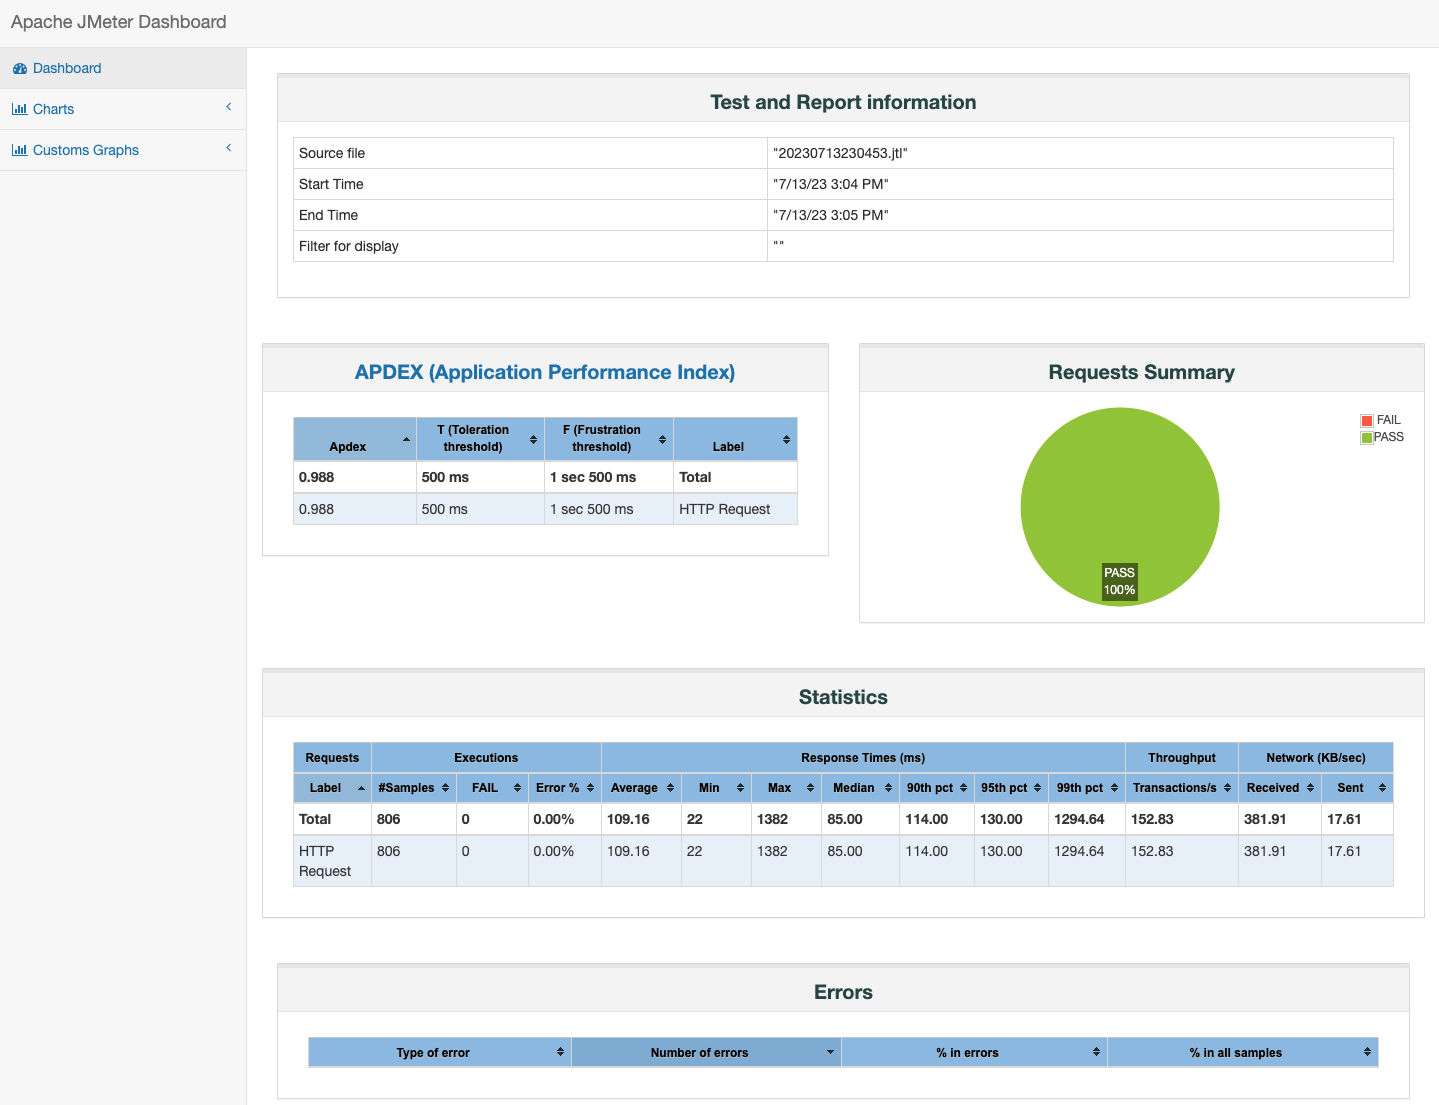Sort Errors table by % in errors
This screenshot has height=1105, width=1439.
(x=974, y=1052)
